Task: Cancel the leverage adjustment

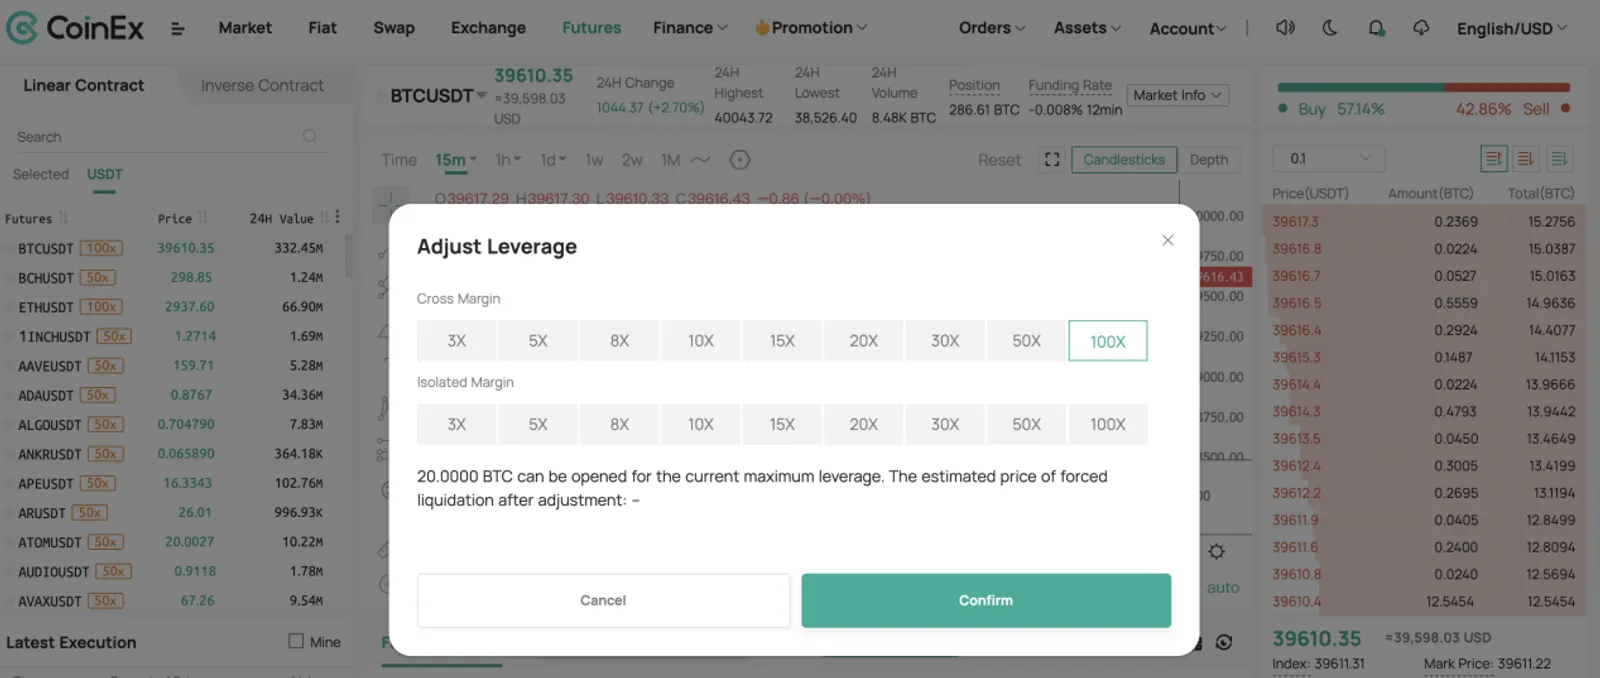Action: (x=603, y=600)
